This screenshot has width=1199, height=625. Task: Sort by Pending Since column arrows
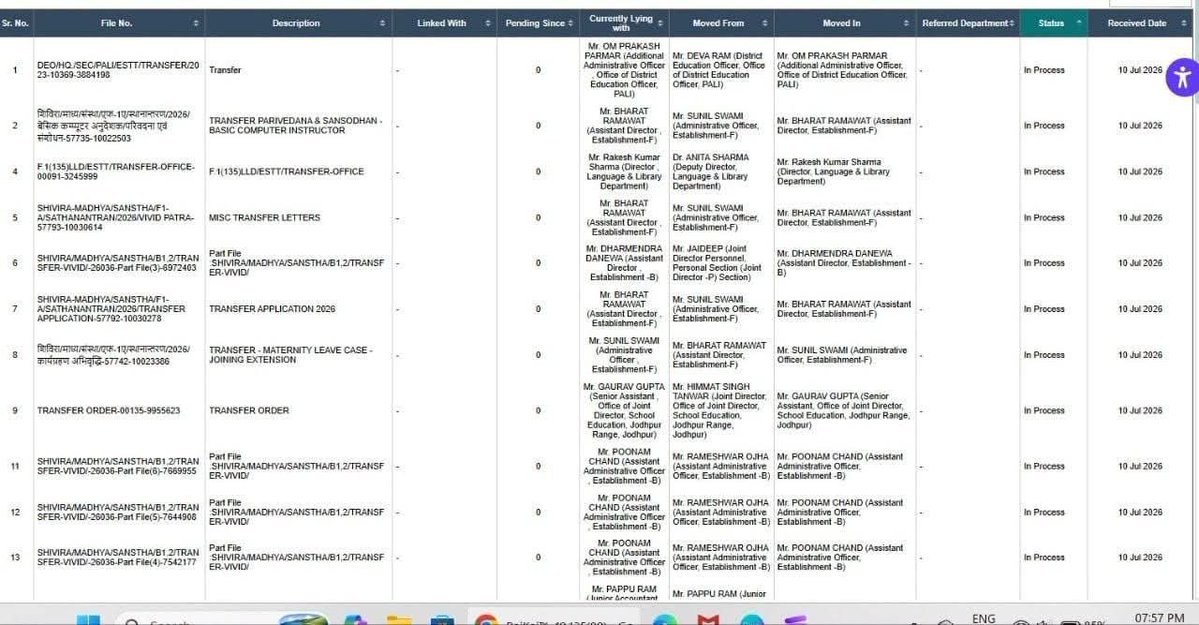coord(570,24)
